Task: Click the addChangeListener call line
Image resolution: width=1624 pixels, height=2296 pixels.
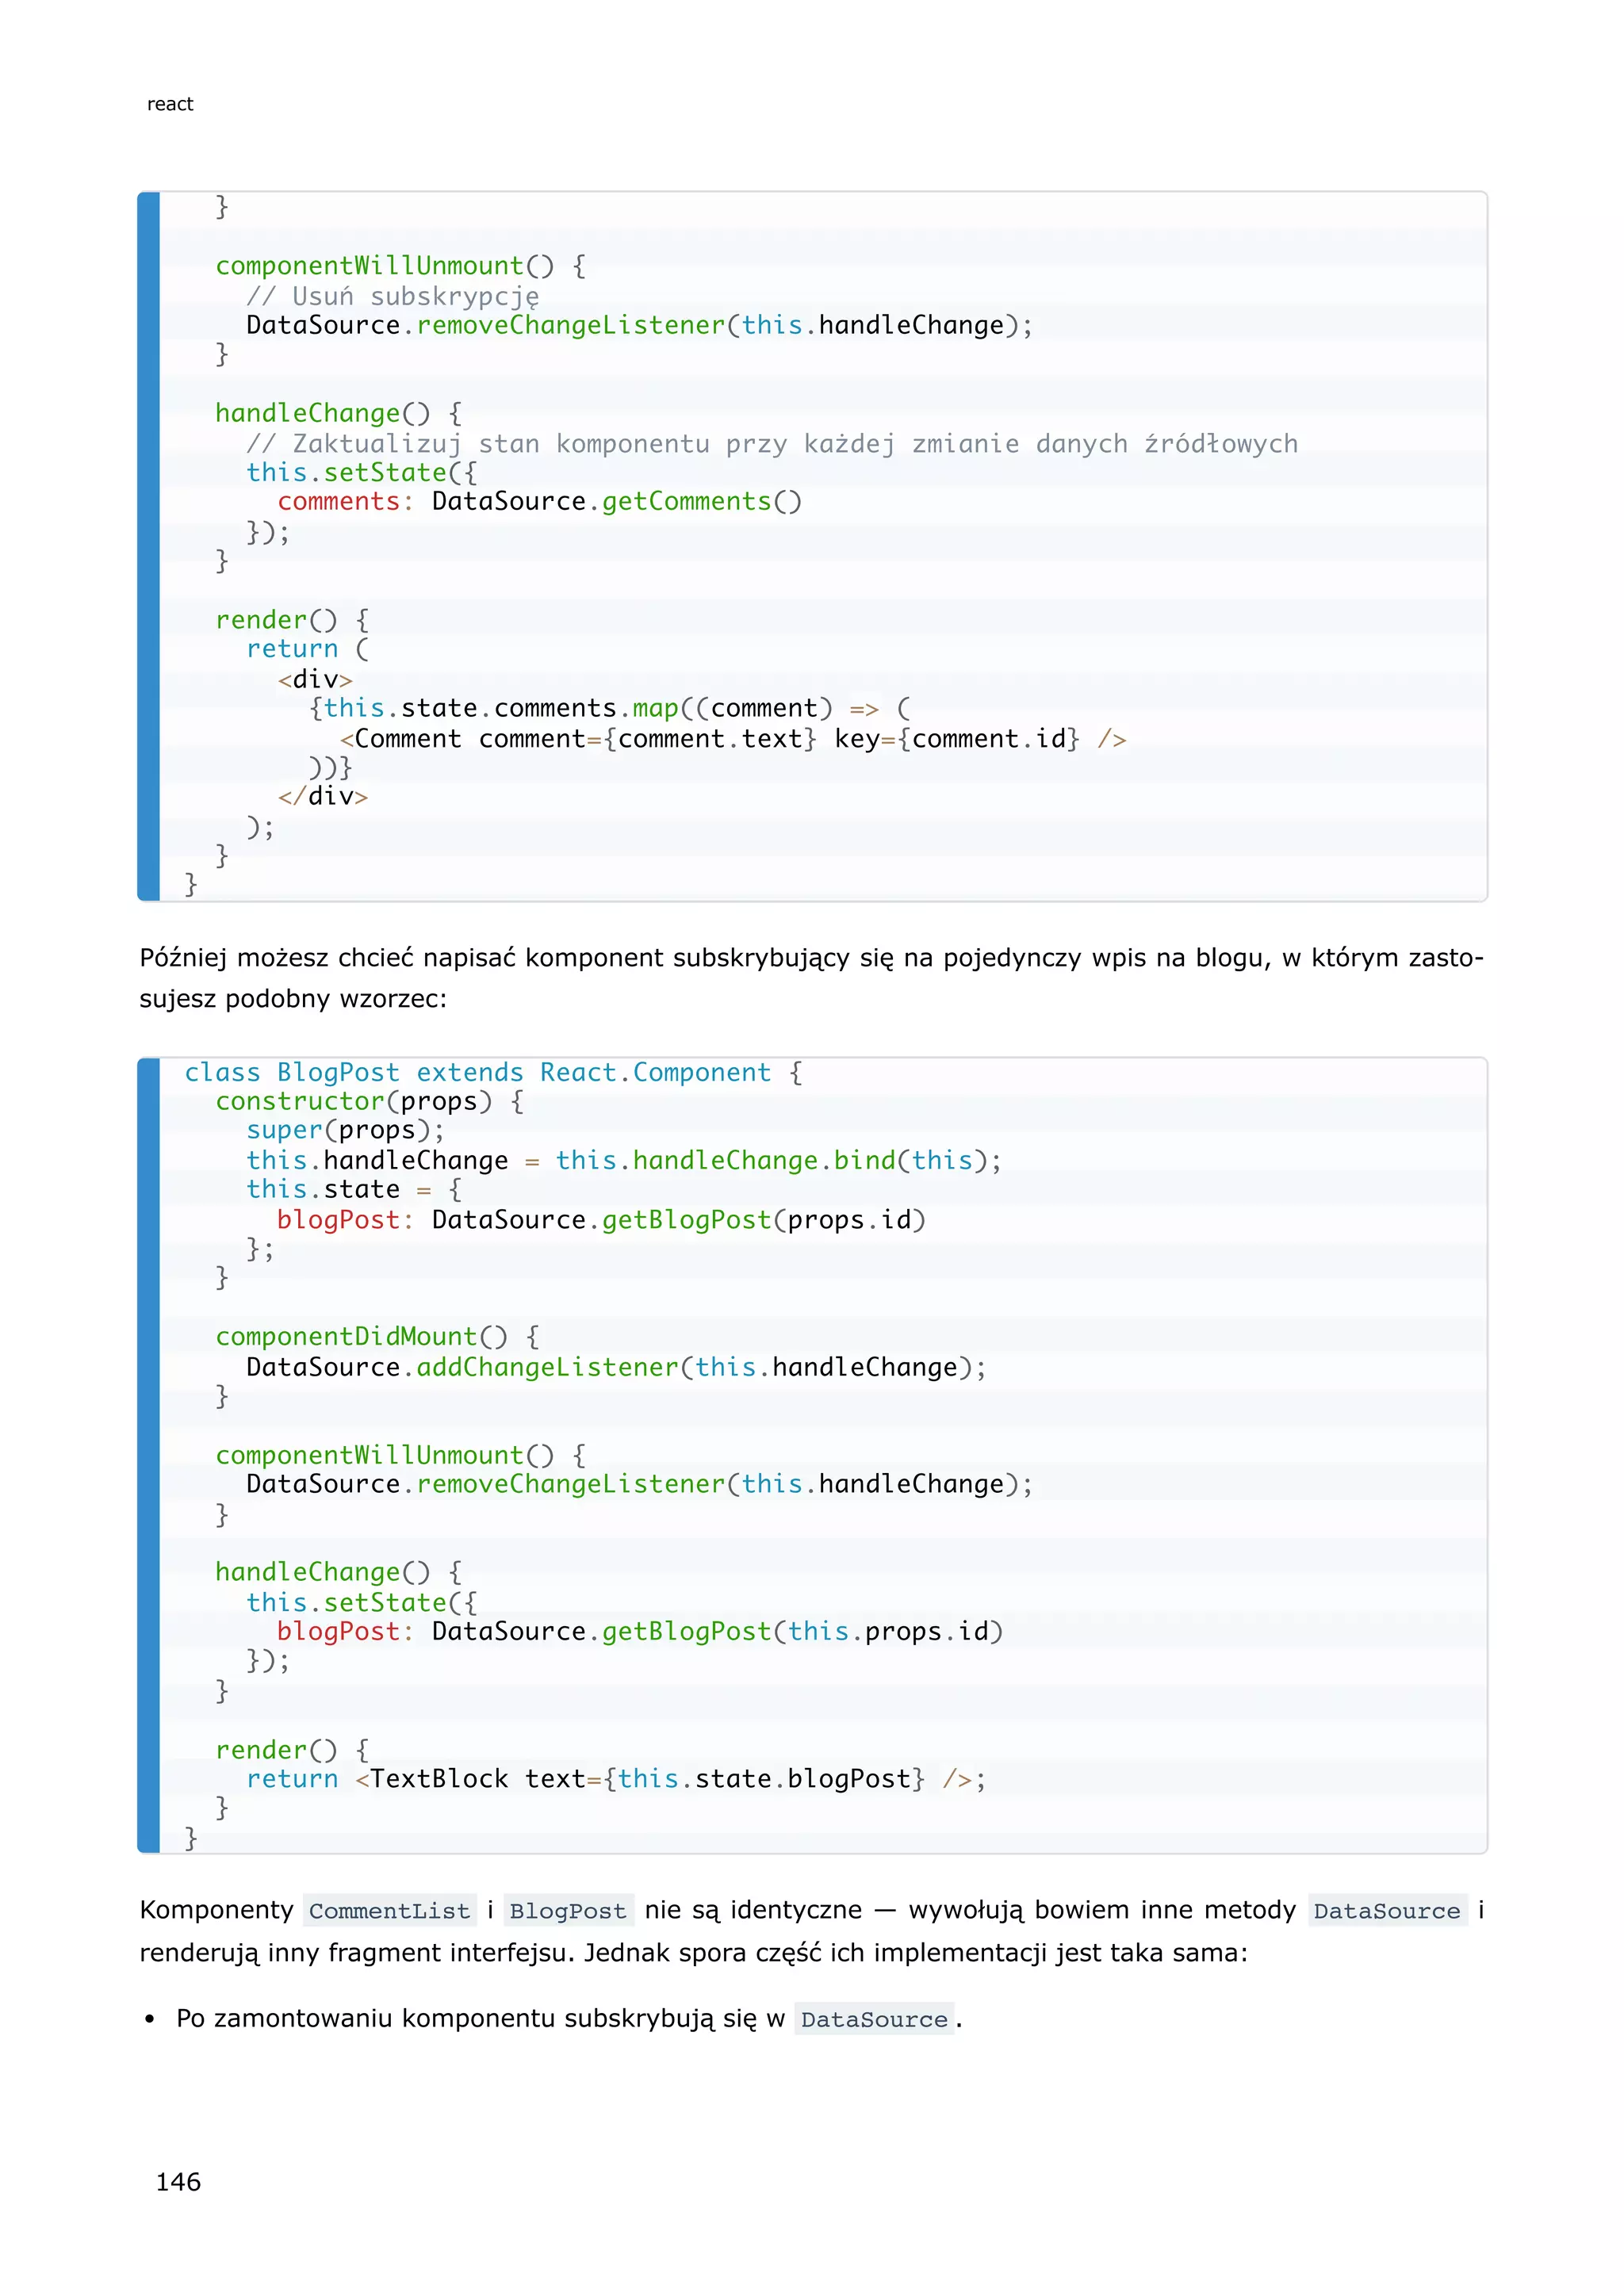Action: click(x=615, y=1366)
